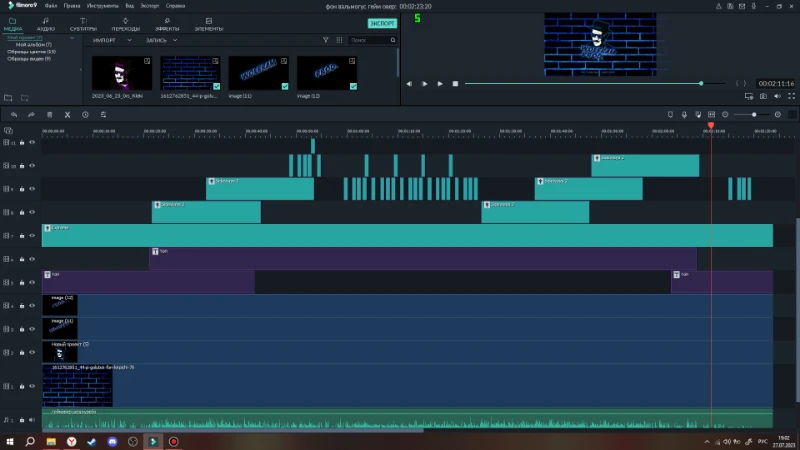The width and height of the screenshot is (800, 450).
Task: Click the add track manager icon
Action: (x=8, y=131)
